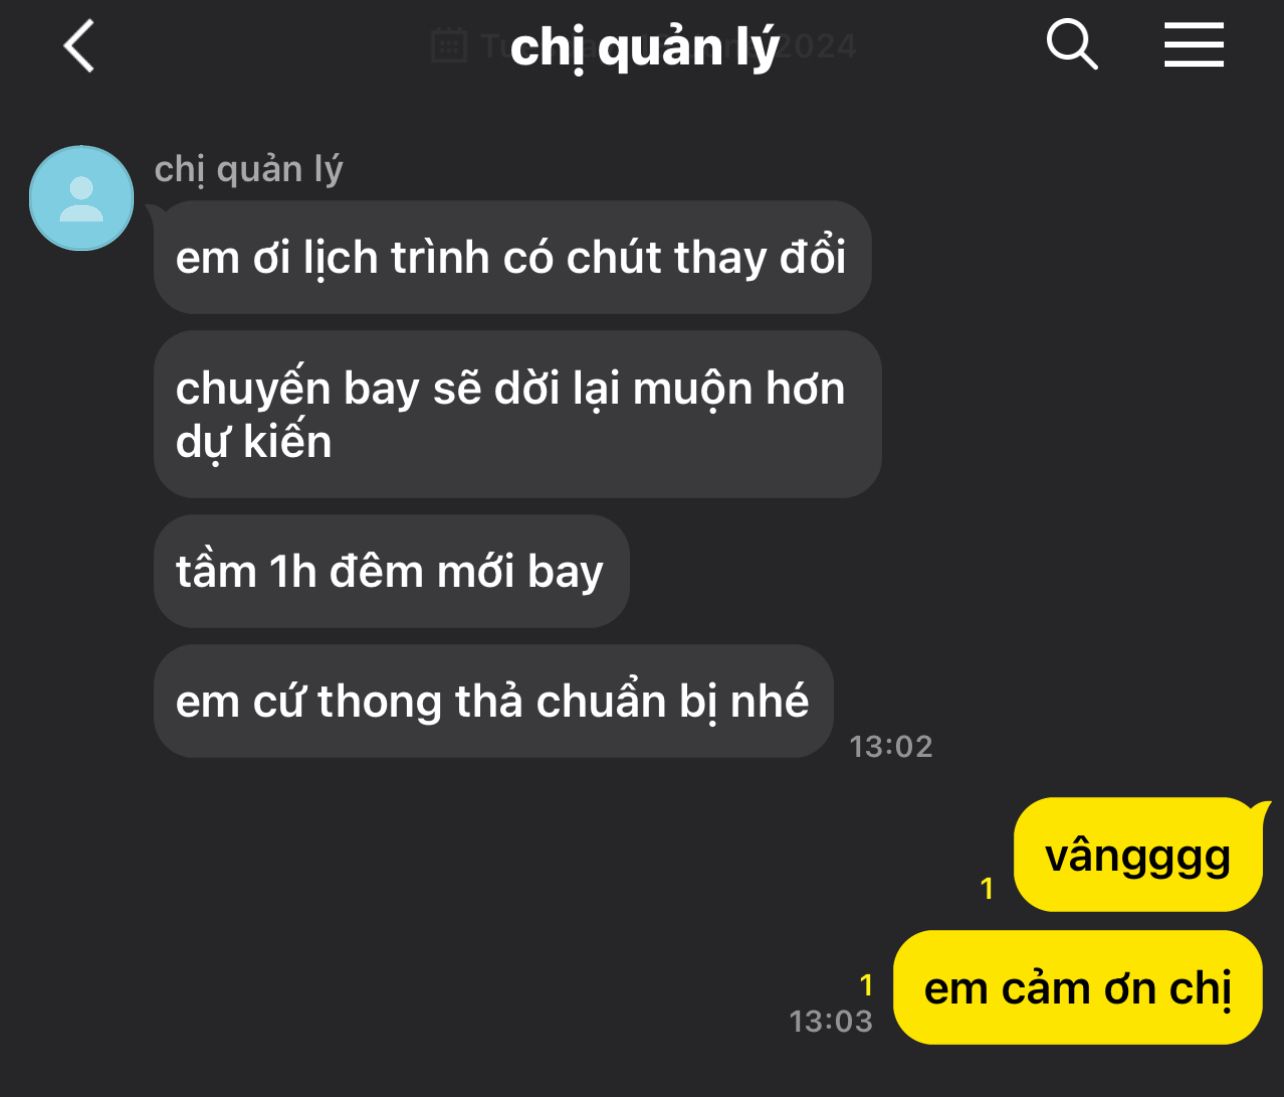Open the hamburger chat menu
This screenshot has height=1097, width=1284.
coord(1194,46)
